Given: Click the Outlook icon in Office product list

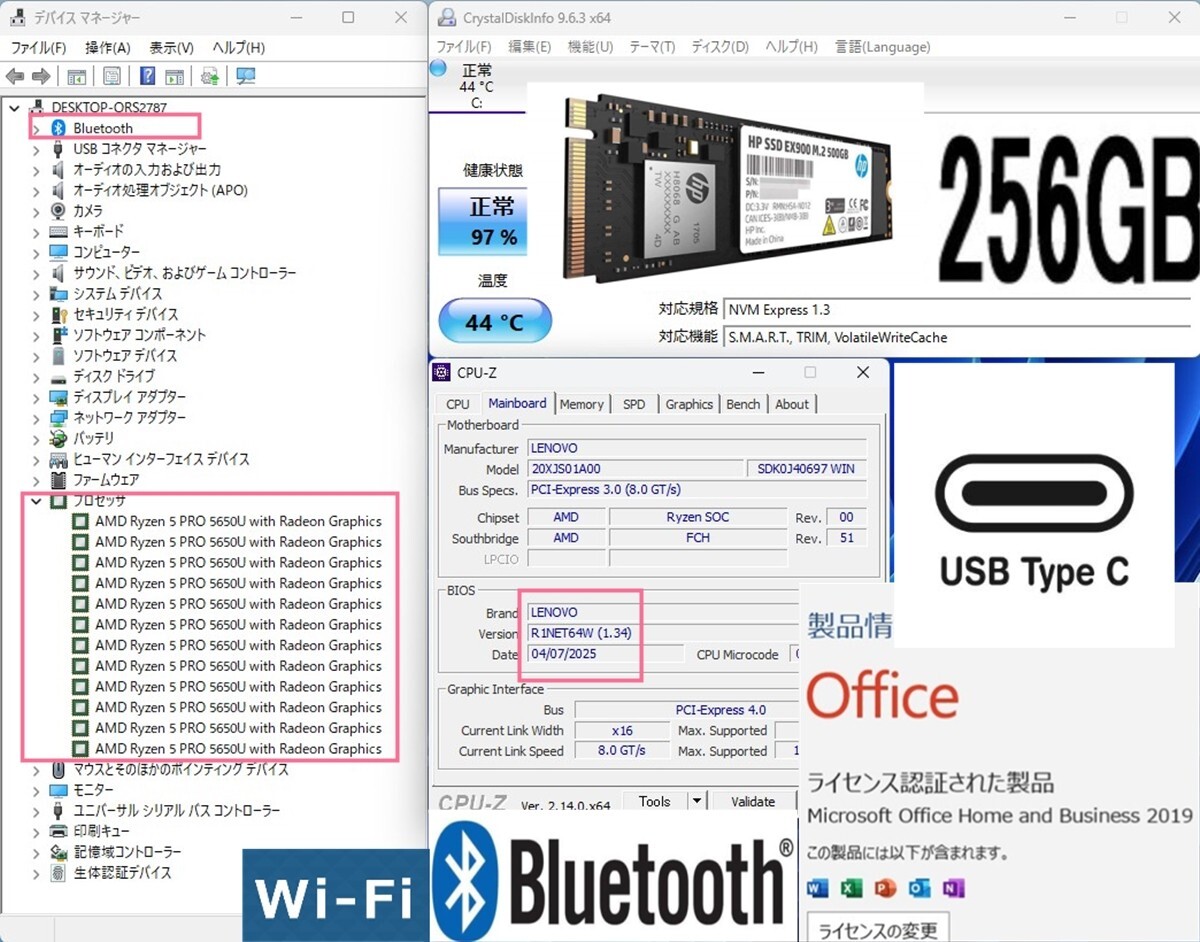Looking at the screenshot, I should coord(919,888).
